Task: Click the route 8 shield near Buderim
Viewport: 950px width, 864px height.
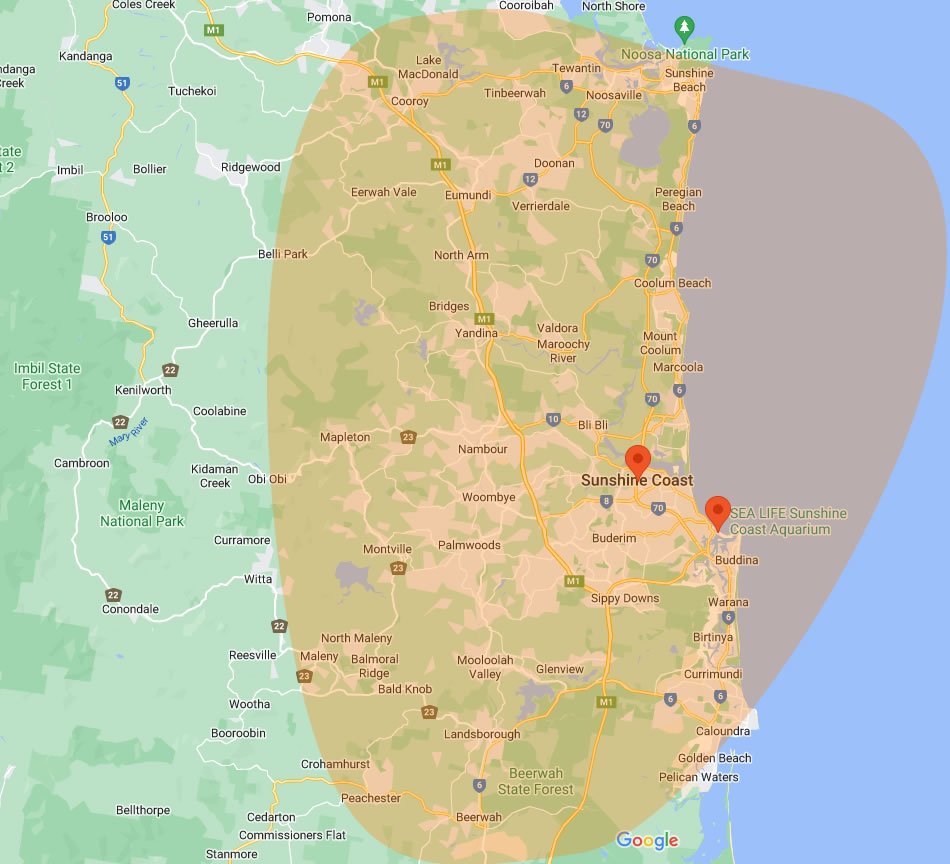Action: [606, 501]
